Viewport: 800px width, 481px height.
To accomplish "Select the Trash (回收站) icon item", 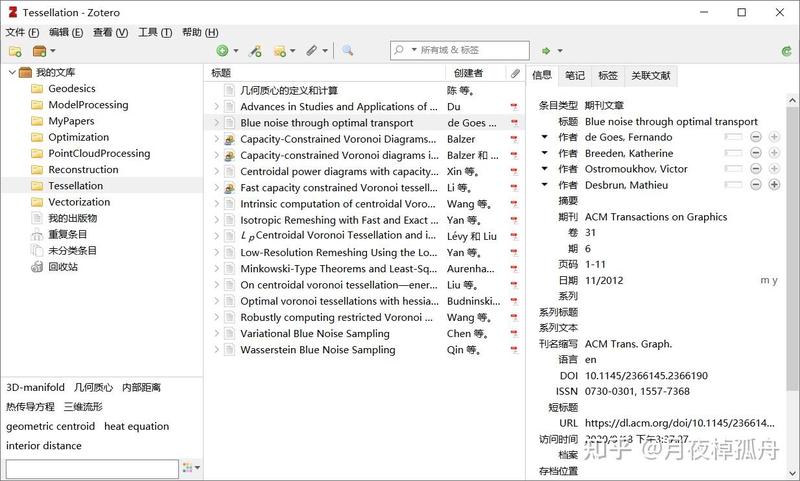I will [37, 267].
